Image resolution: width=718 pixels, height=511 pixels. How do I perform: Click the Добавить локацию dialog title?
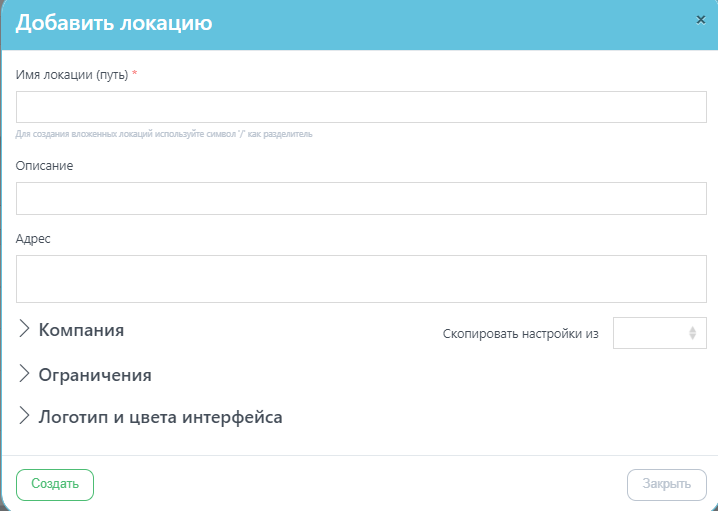tap(114, 23)
